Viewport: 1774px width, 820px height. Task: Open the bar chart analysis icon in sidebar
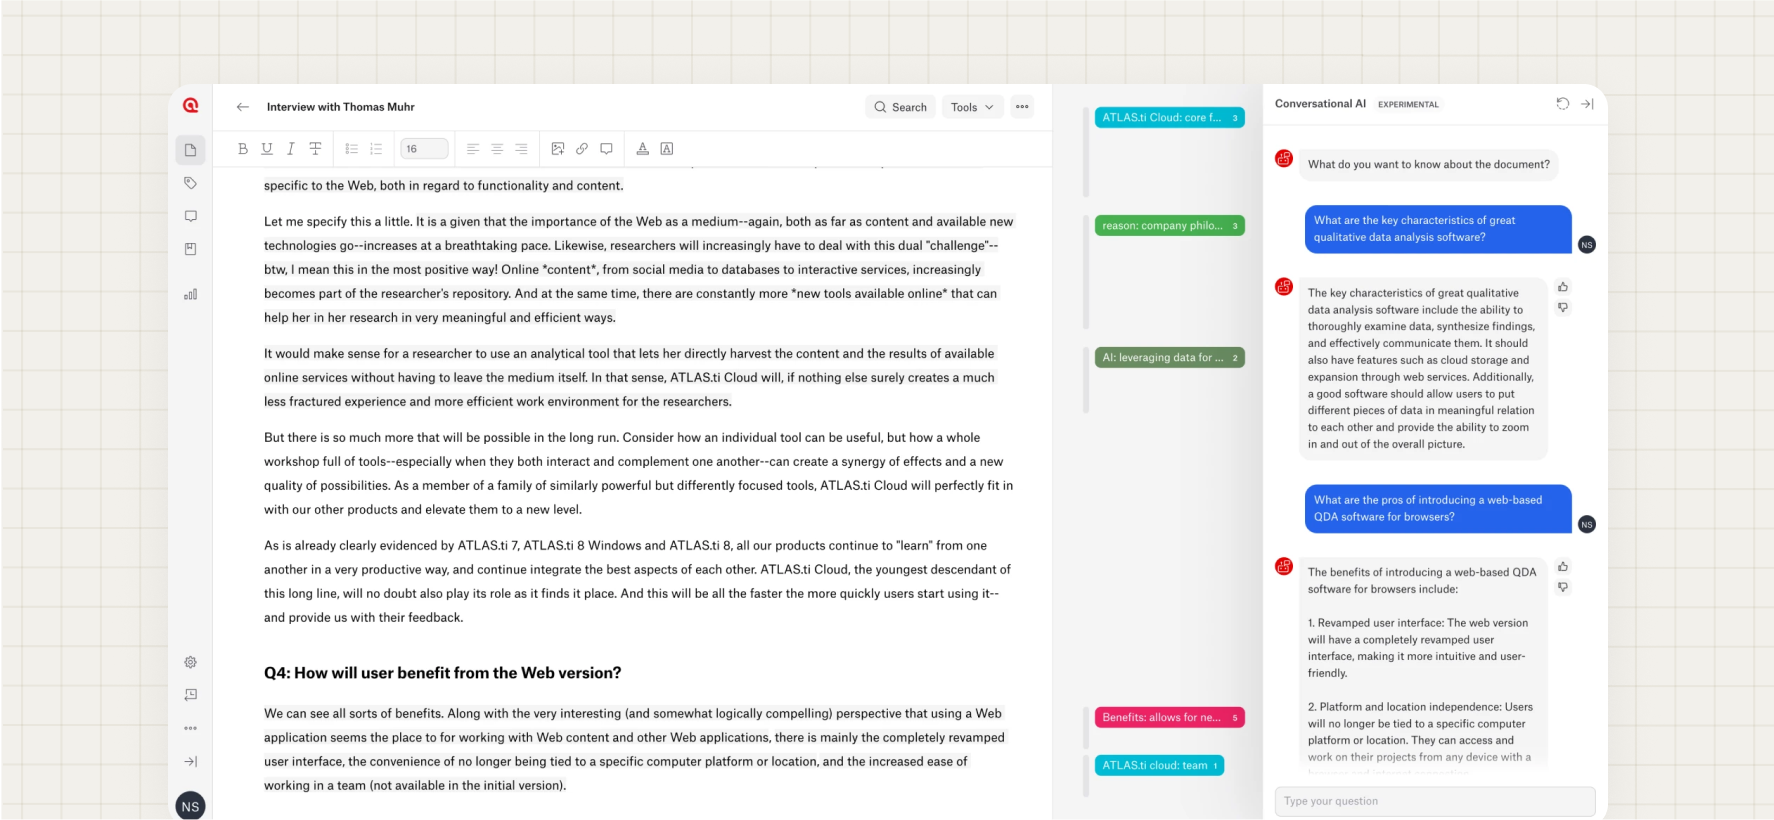(190, 294)
